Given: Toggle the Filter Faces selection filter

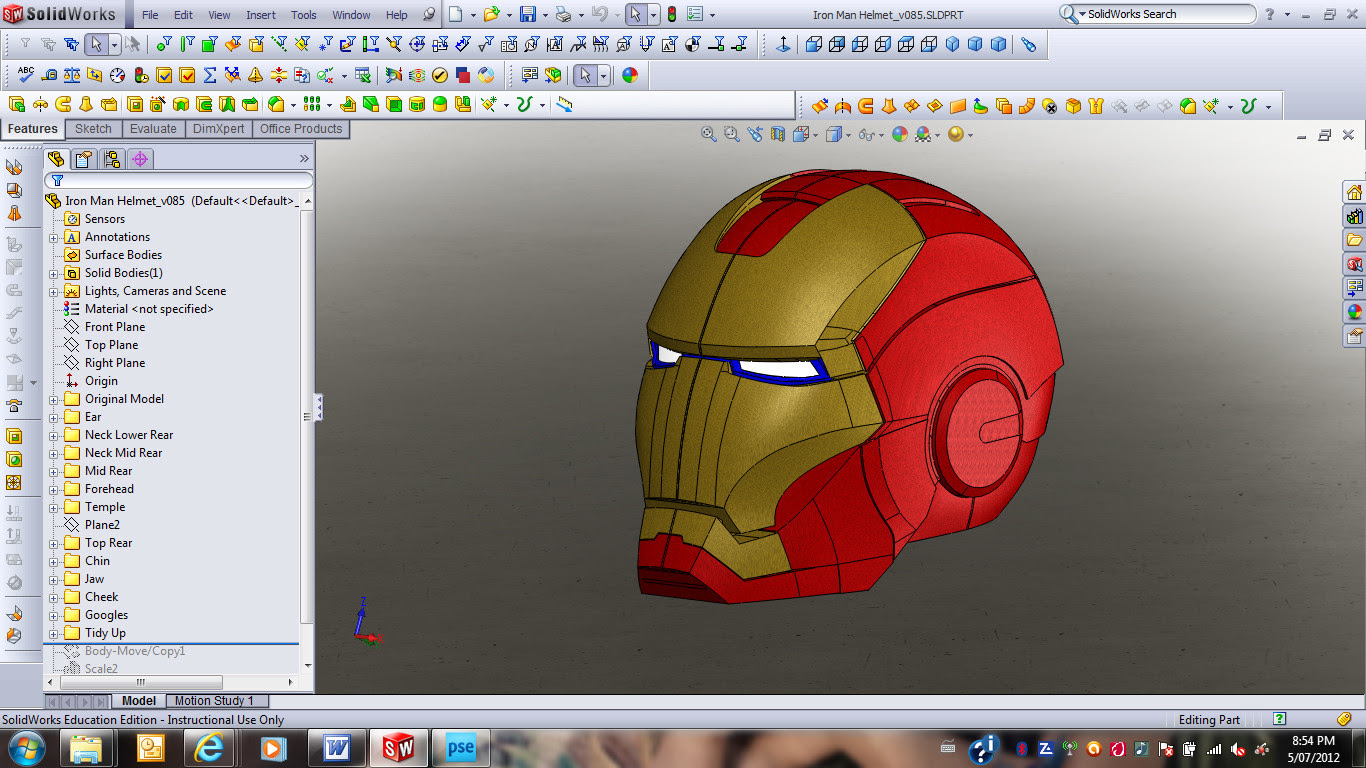Looking at the screenshot, I should click(209, 44).
